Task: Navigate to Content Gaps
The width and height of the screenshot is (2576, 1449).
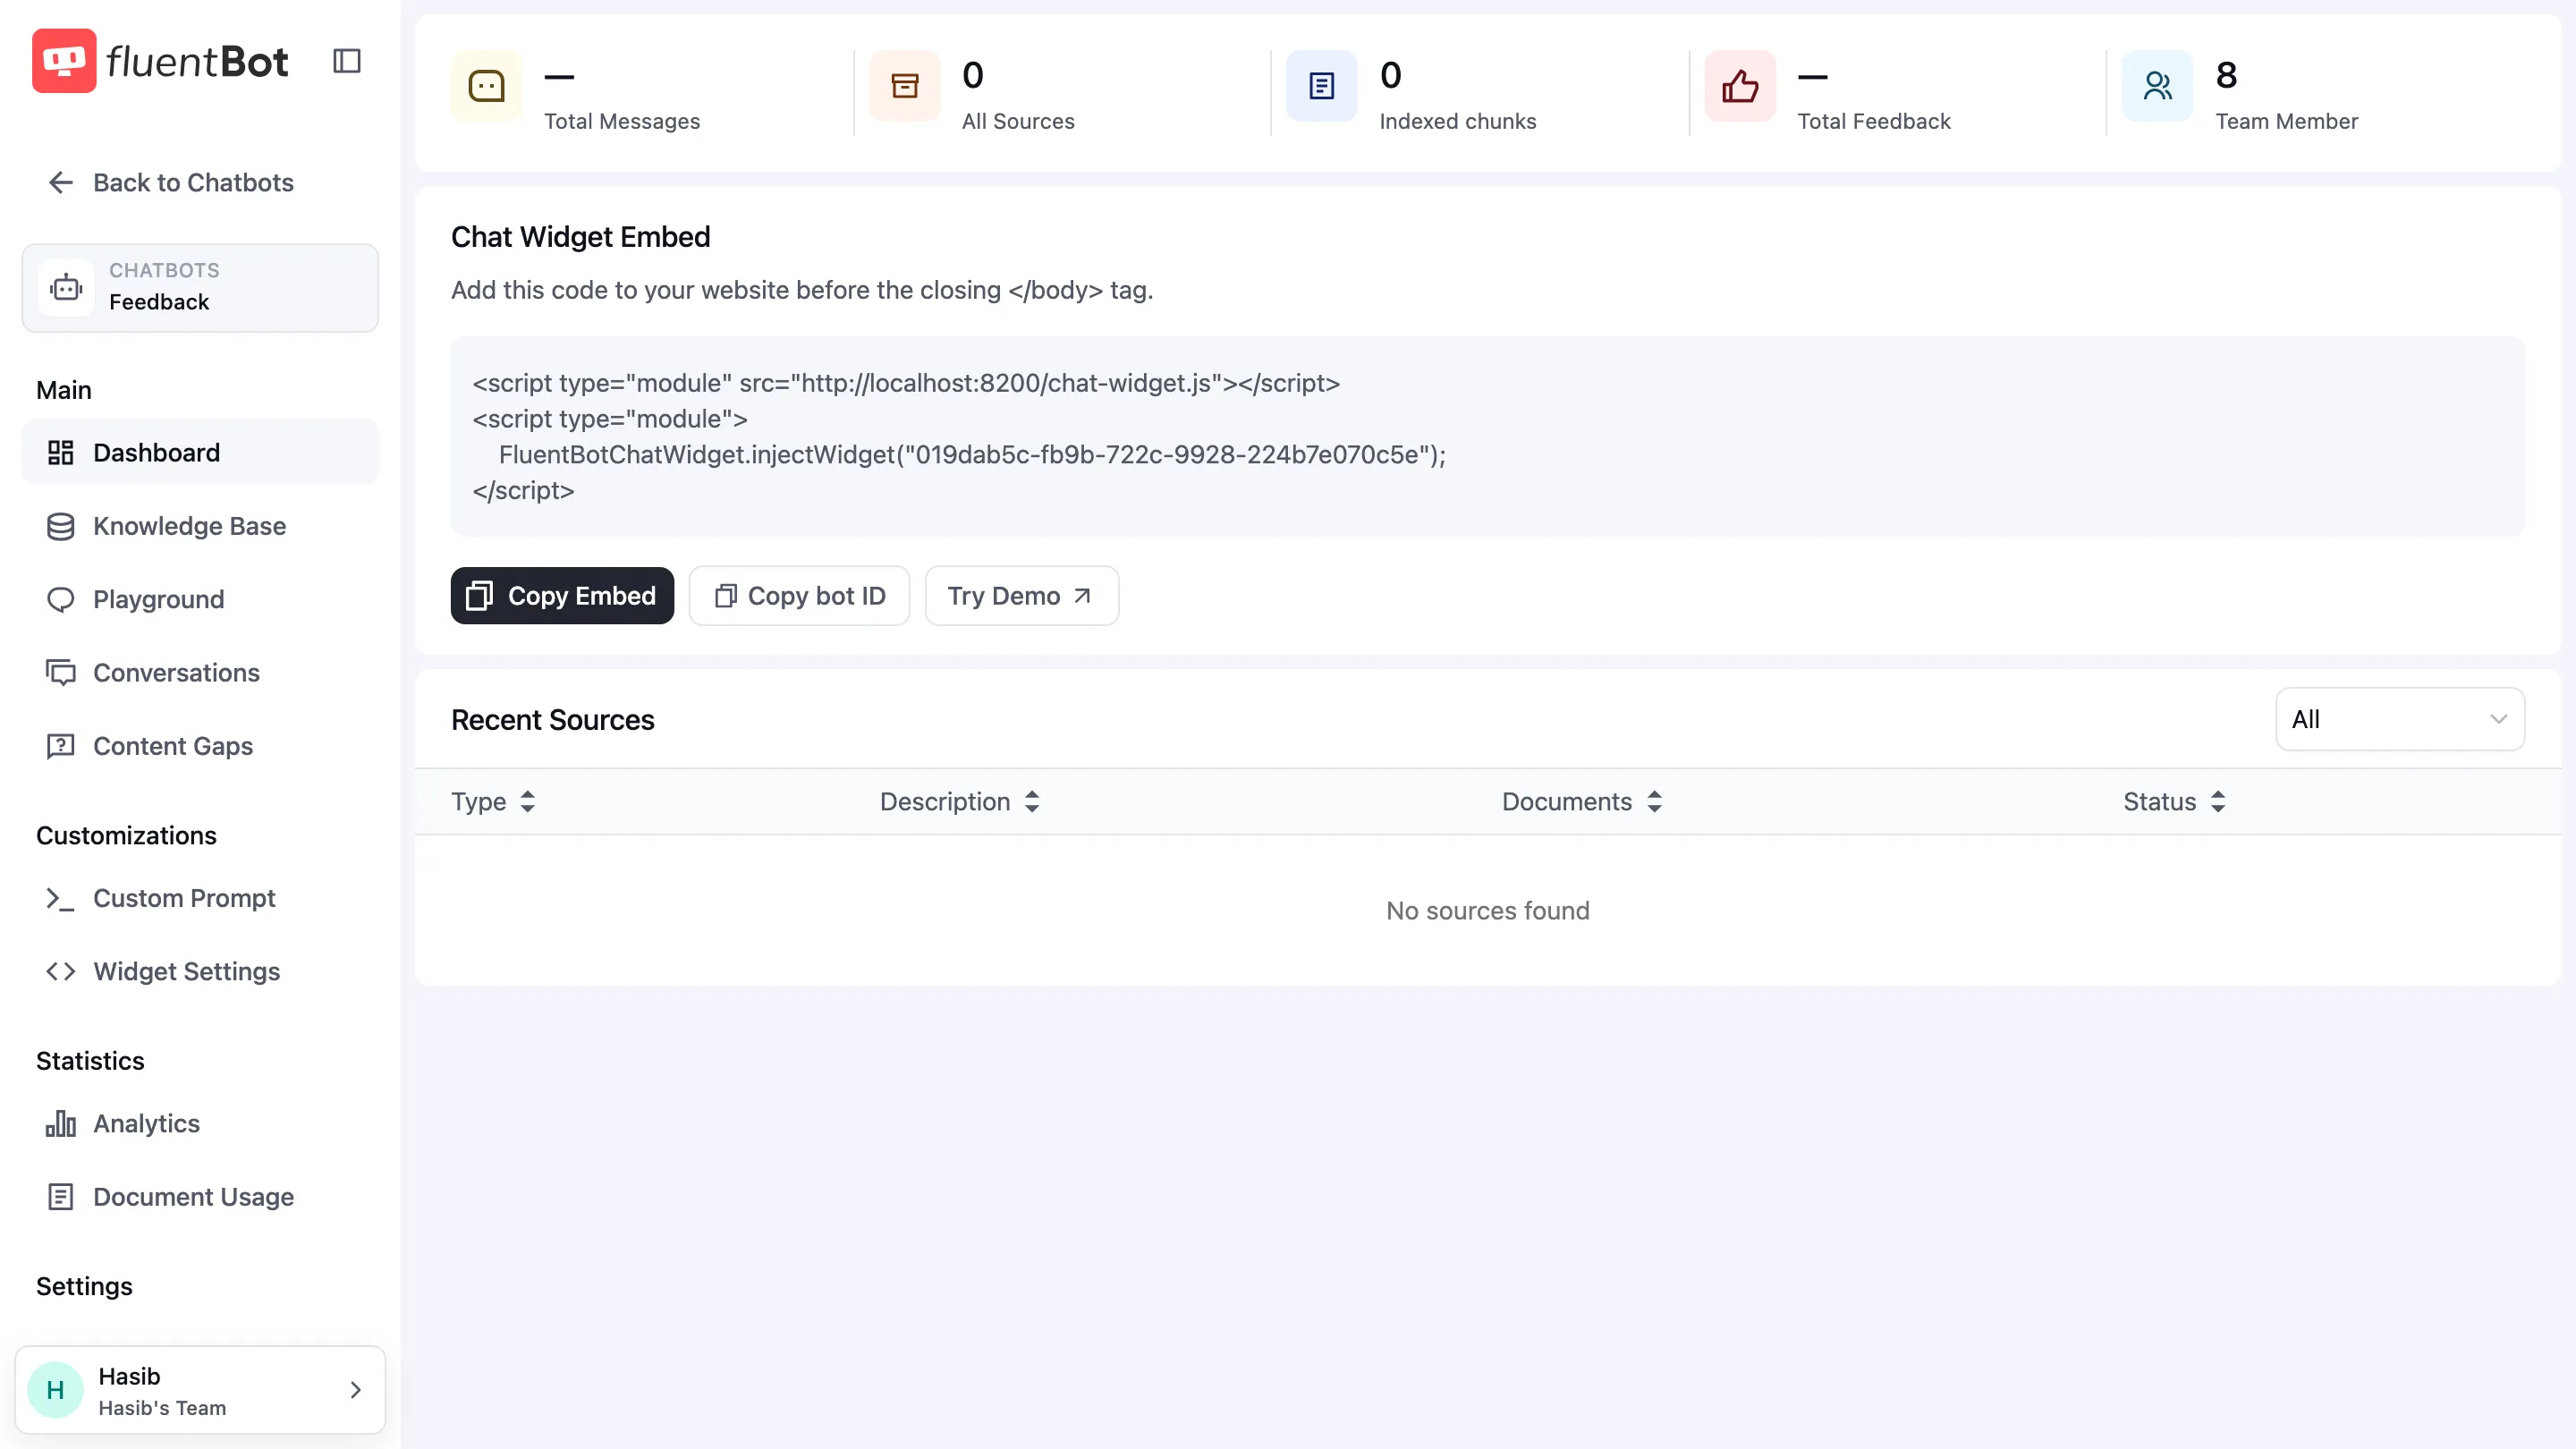Action: [x=200, y=746]
